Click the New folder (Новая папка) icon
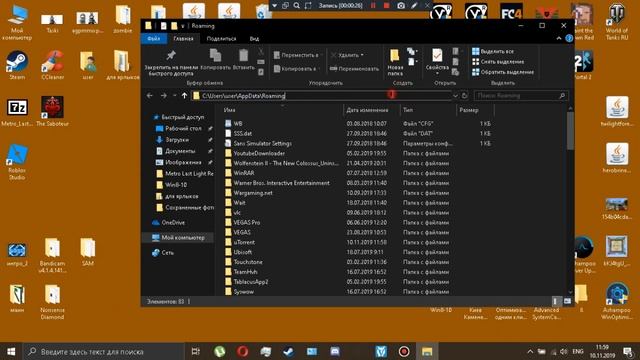The width and height of the screenshot is (640, 360). 394,56
